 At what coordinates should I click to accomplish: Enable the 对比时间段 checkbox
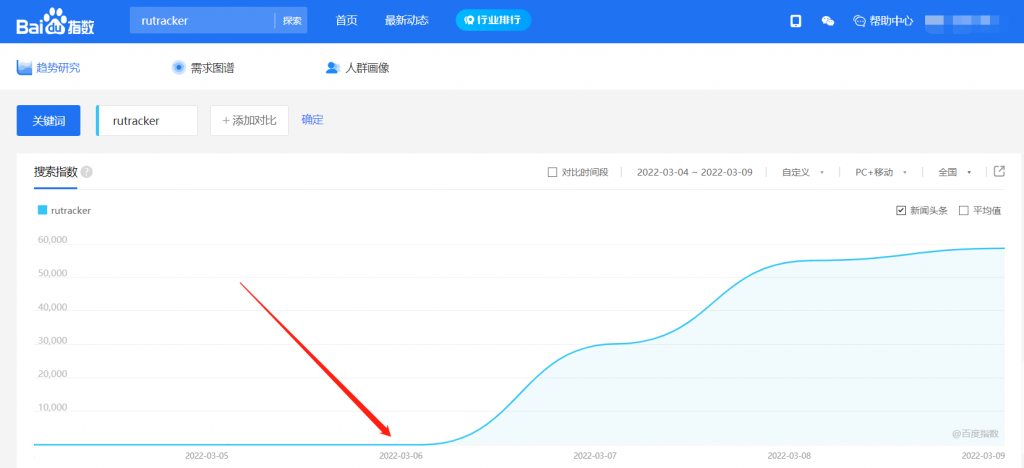(552, 172)
